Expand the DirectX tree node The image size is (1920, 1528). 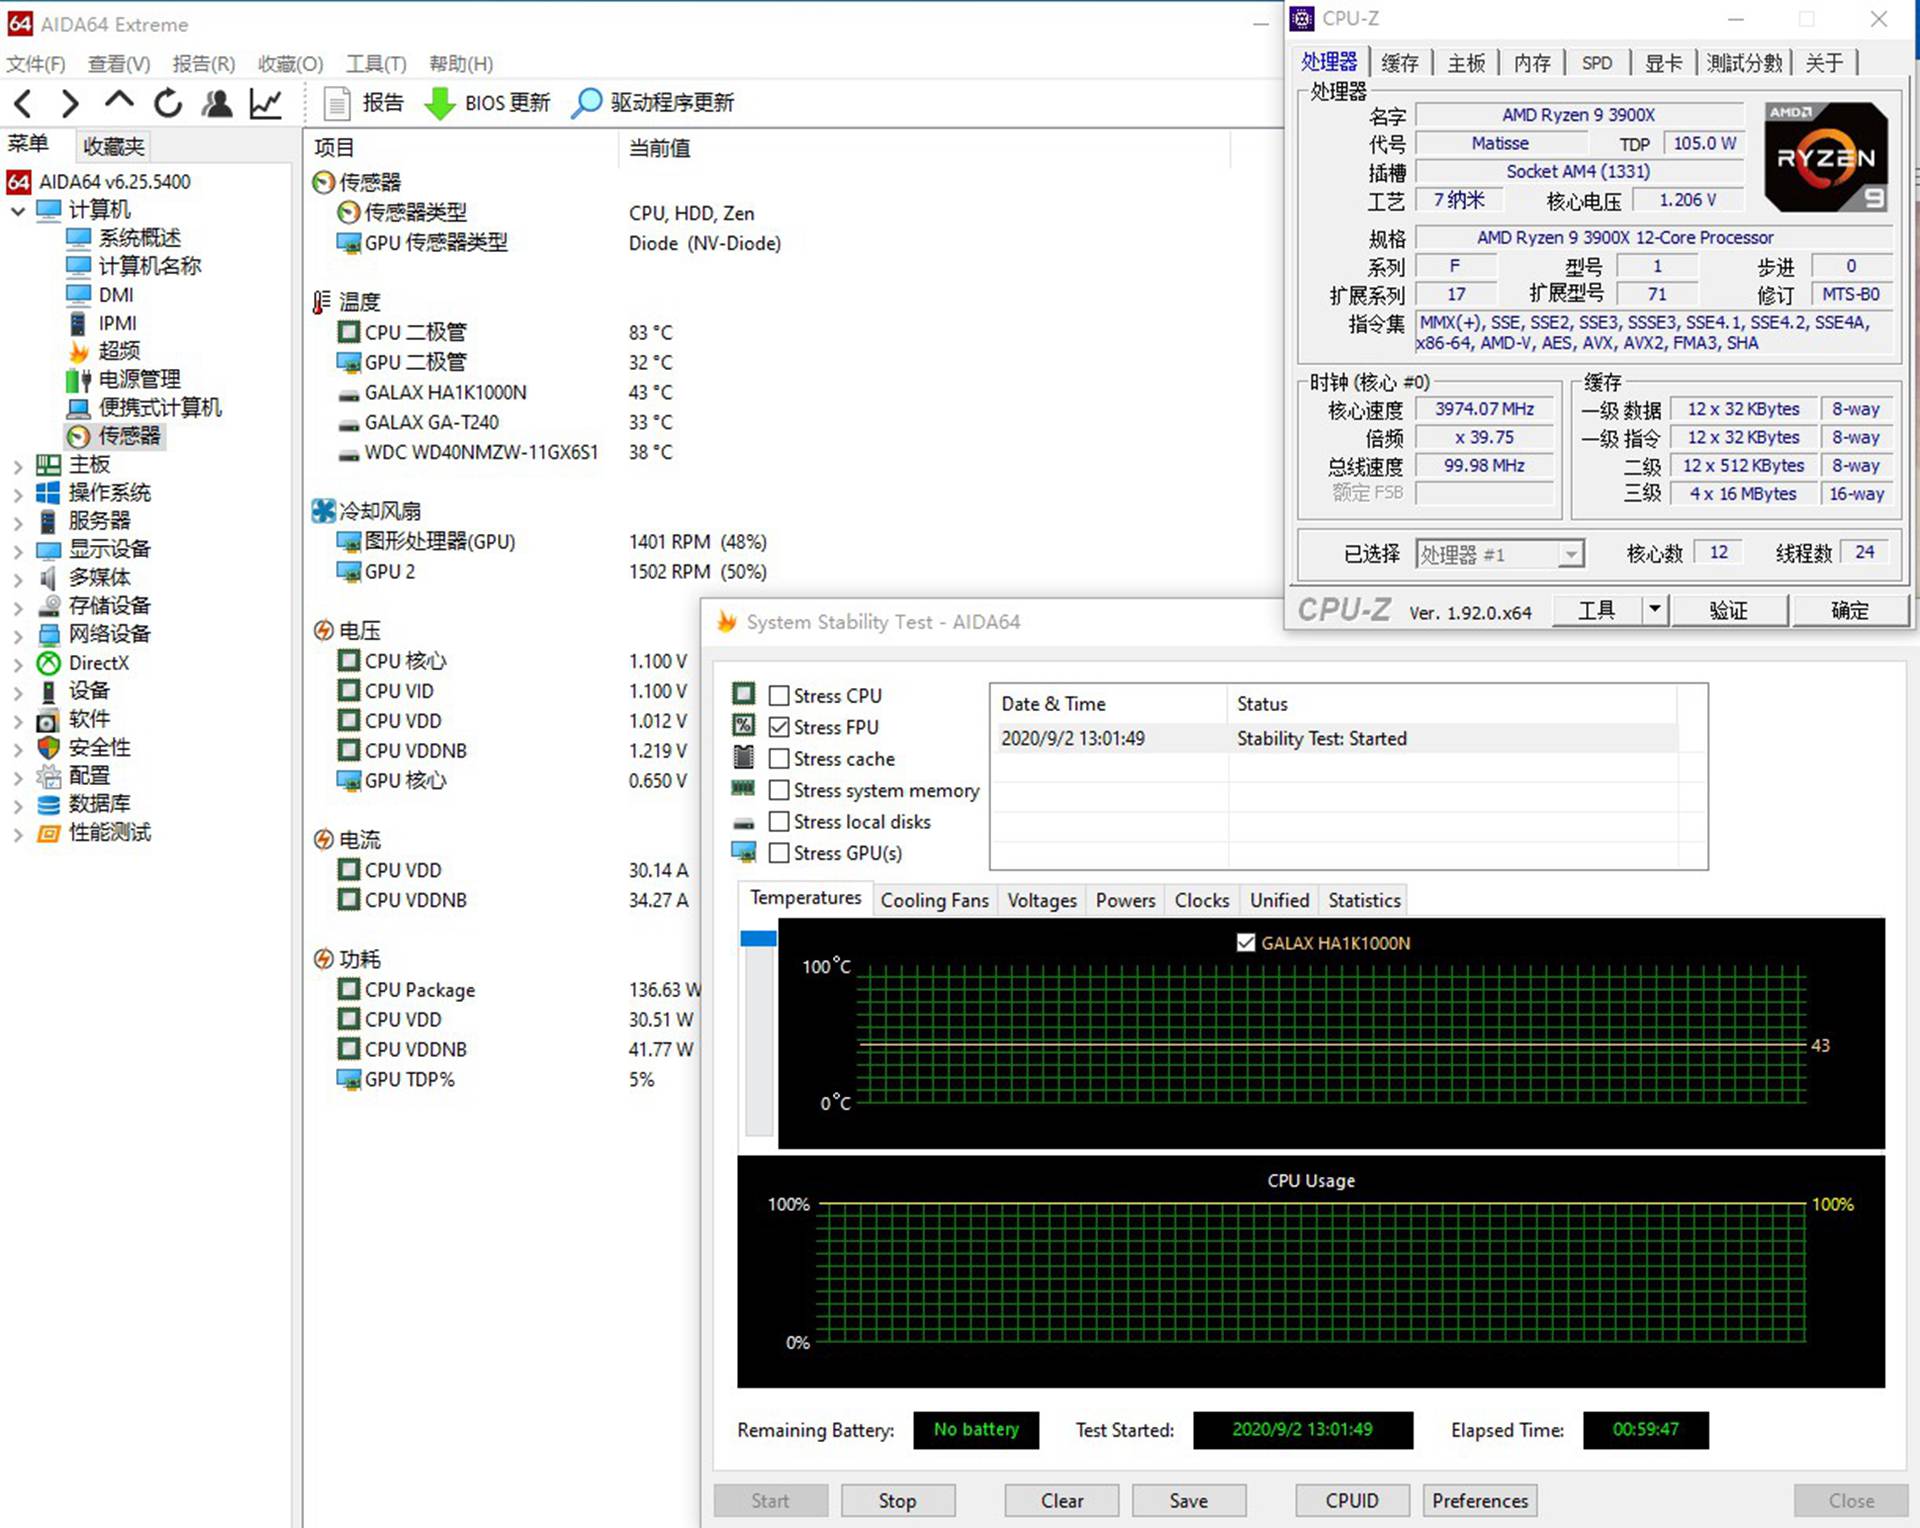18,664
